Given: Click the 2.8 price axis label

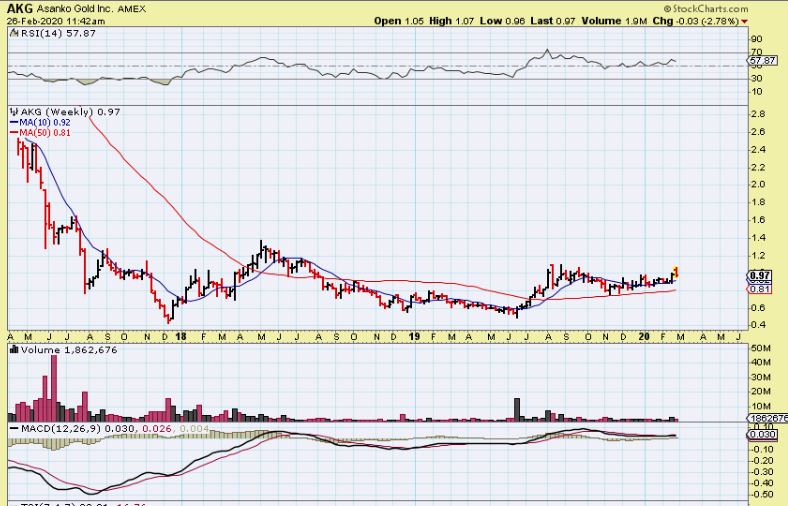Looking at the screenshot, I should click(x=758, y=114).
